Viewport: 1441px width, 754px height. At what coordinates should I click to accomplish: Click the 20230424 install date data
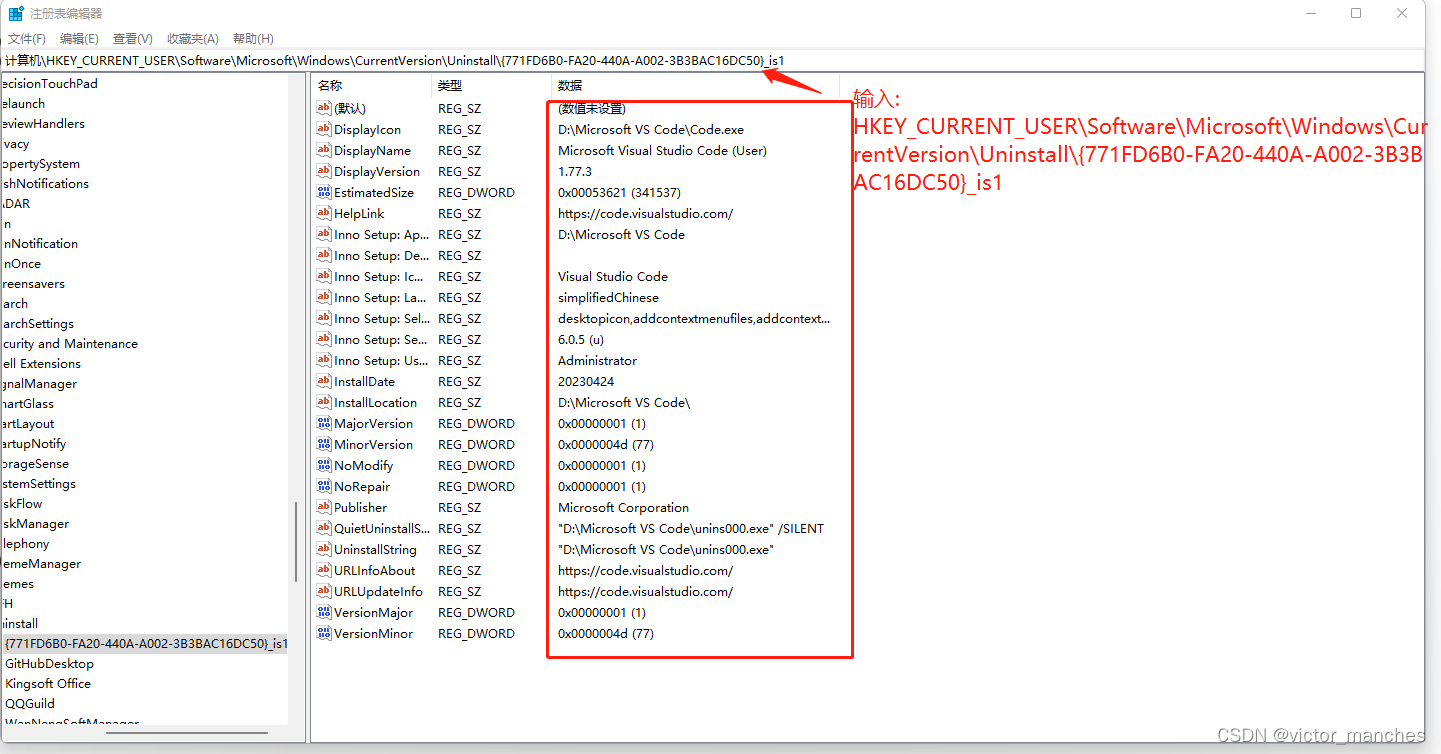pyautogui.click(x=586, y=381)
